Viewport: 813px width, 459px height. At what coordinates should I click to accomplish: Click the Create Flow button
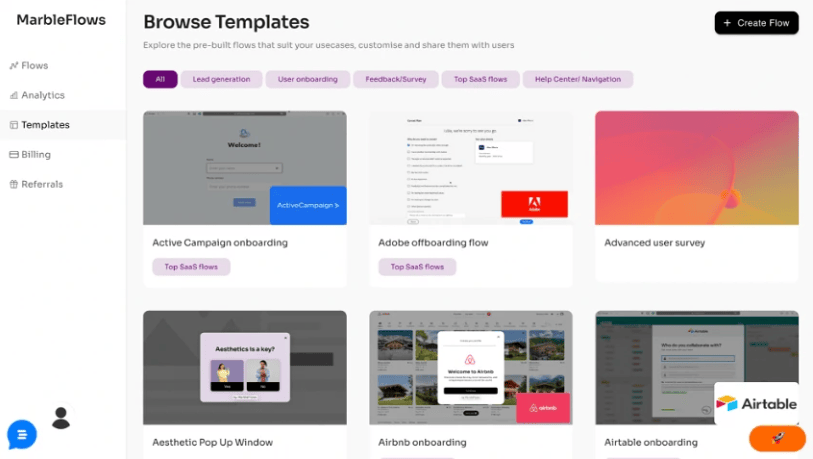pyautogui.click(x=756, y=23)
